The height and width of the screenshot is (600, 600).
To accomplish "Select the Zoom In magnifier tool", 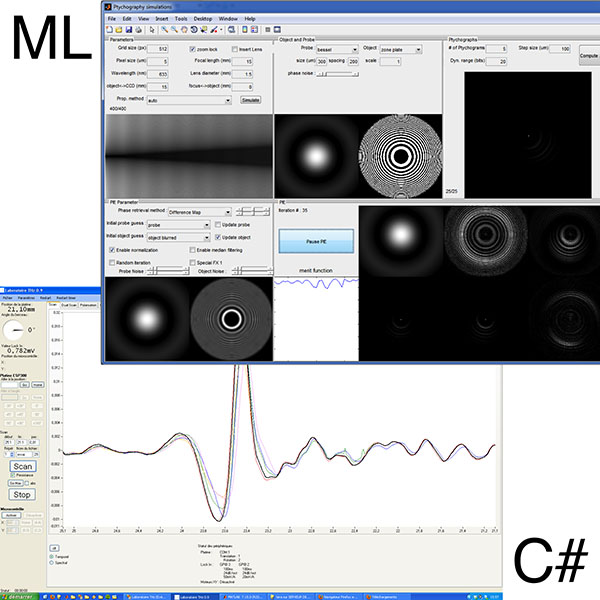I will click(165, 29).
